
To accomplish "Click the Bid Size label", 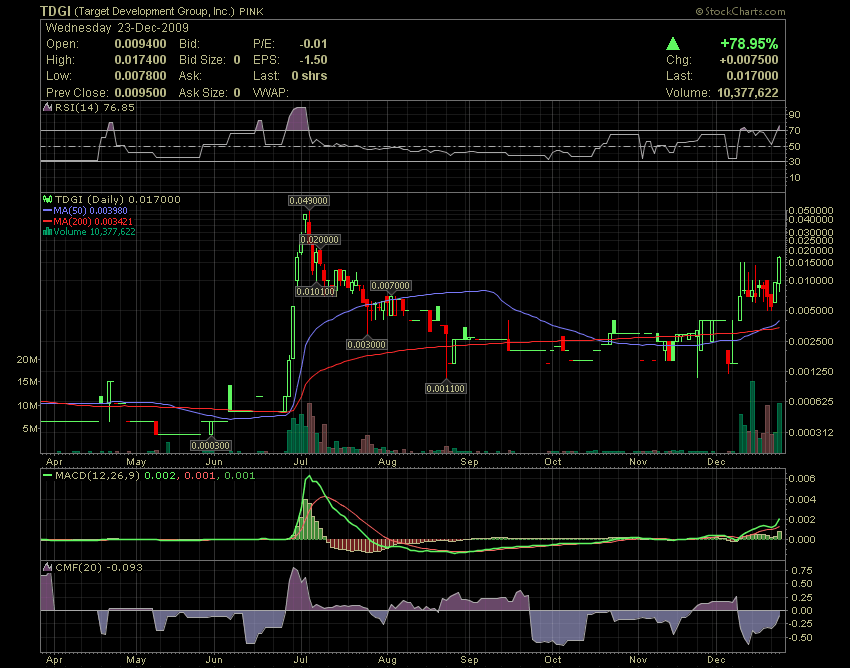I will (x=202, y=60).
